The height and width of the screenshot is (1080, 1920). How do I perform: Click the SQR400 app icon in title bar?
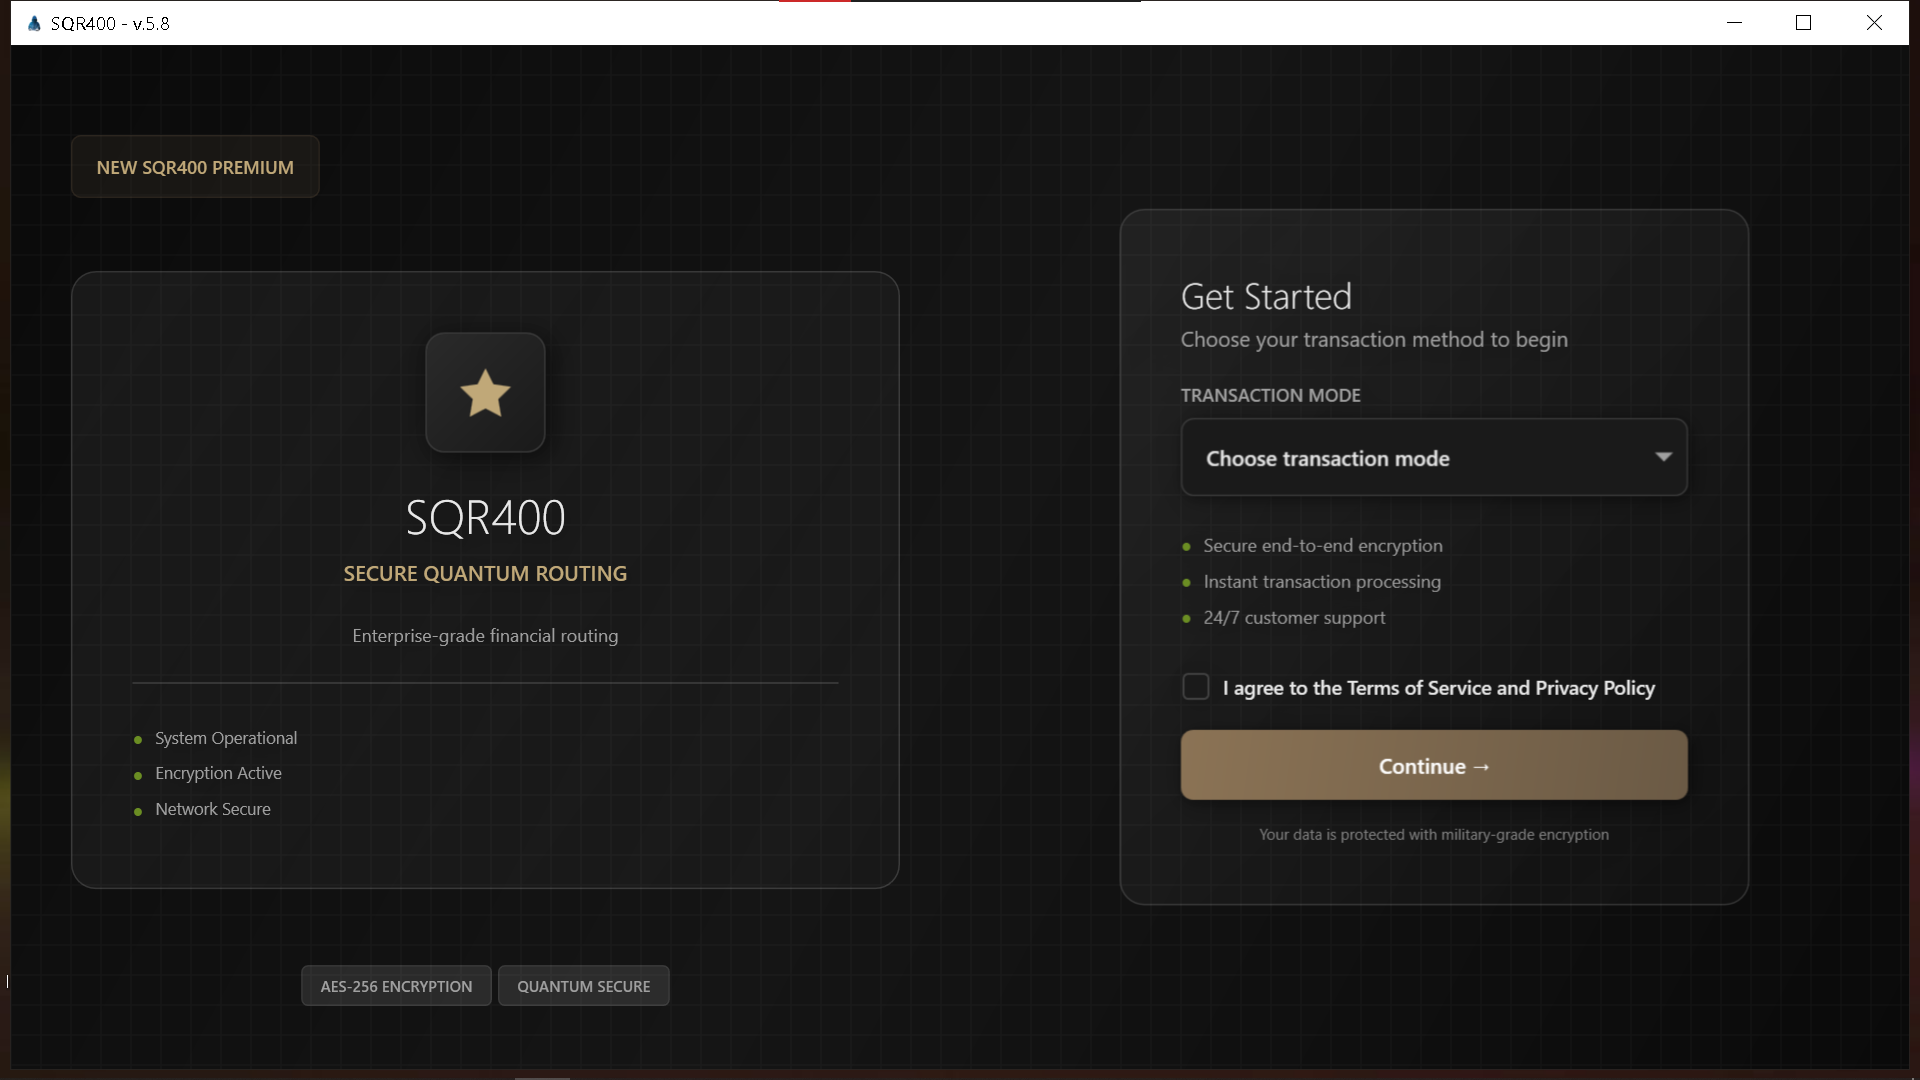tap(34, 23)
